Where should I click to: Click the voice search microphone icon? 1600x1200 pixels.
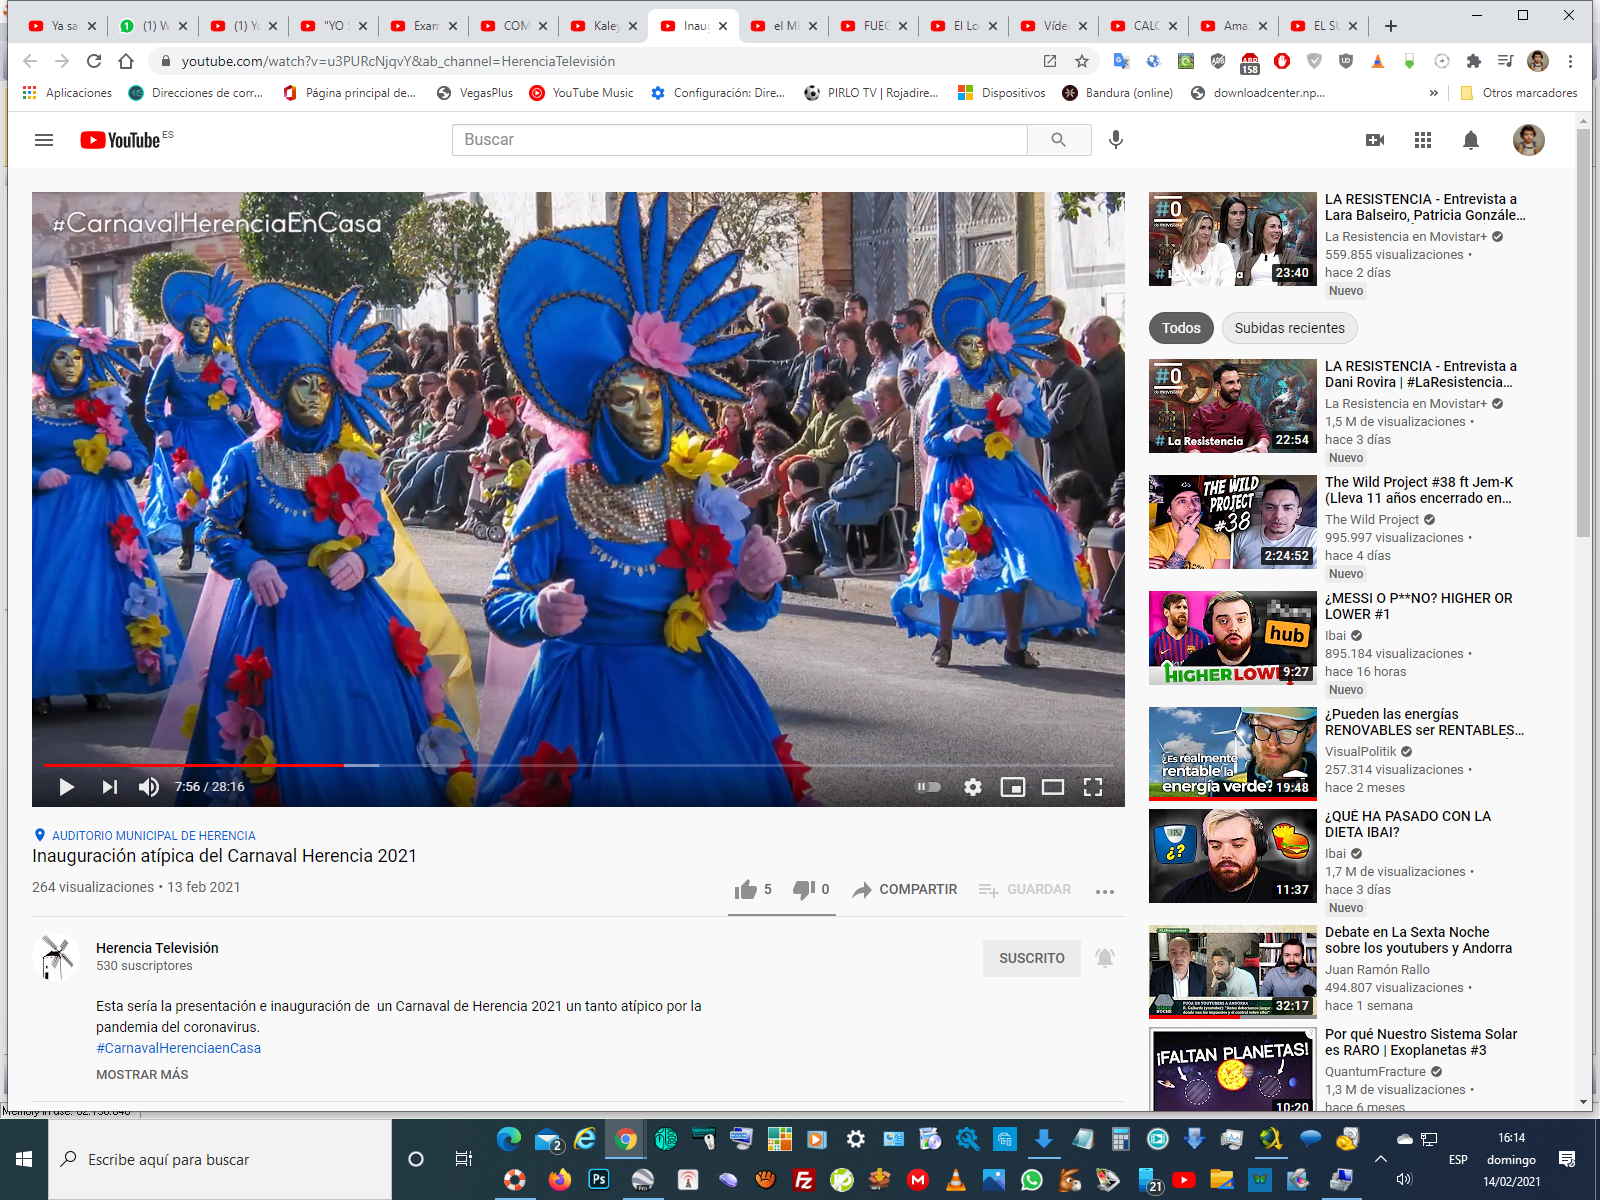coord(1116,140)
